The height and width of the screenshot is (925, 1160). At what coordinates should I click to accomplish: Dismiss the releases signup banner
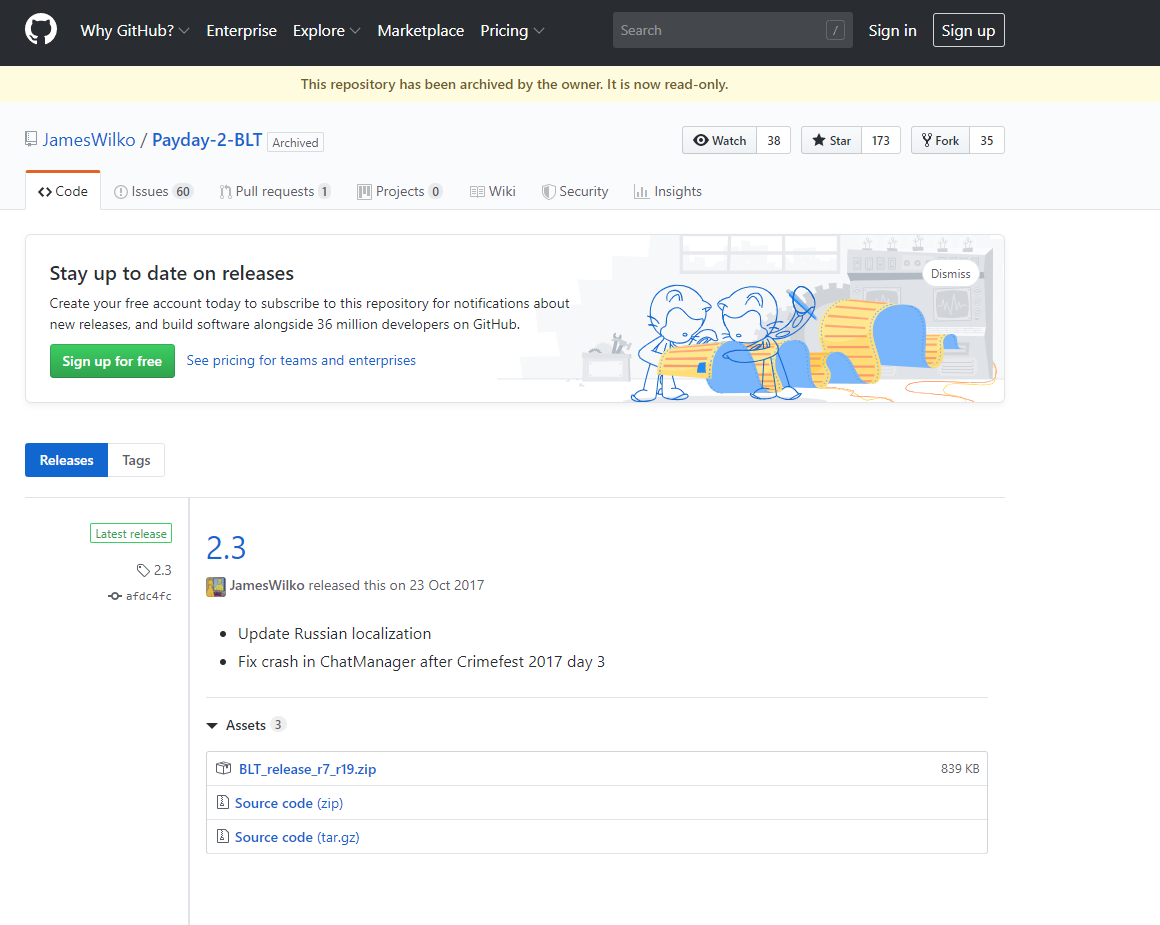(951, 273)
